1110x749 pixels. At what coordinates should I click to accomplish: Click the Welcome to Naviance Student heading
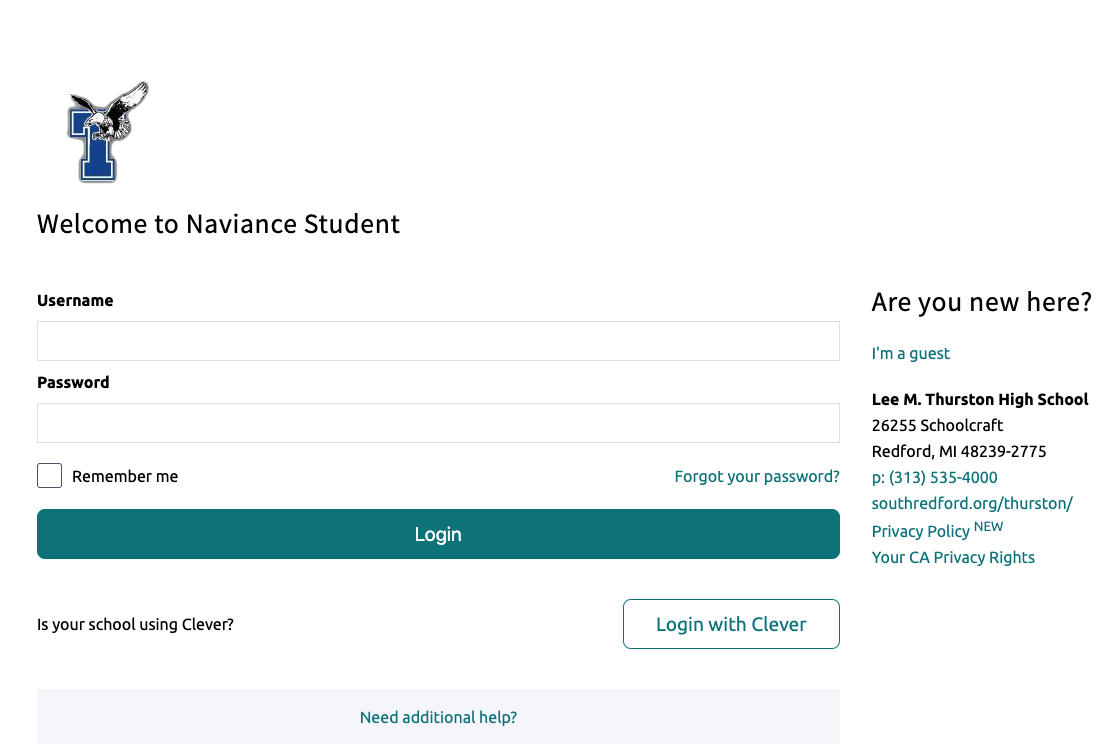tap(218, 224)
